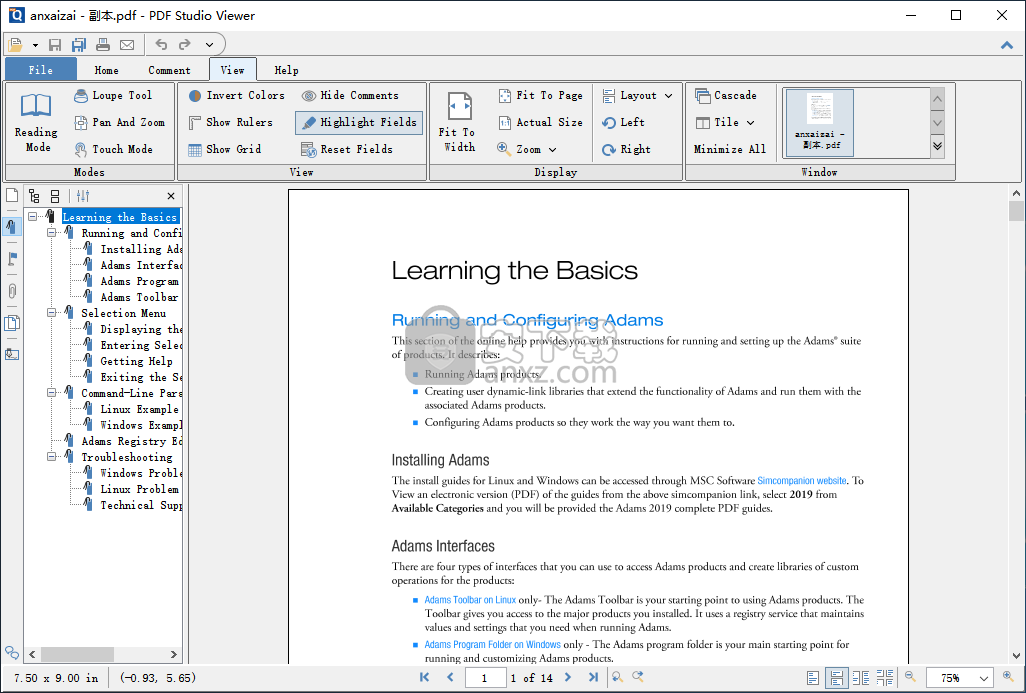Click Minimize All windows
This screenshot has width=1026, height=693.
coord(730,149)
